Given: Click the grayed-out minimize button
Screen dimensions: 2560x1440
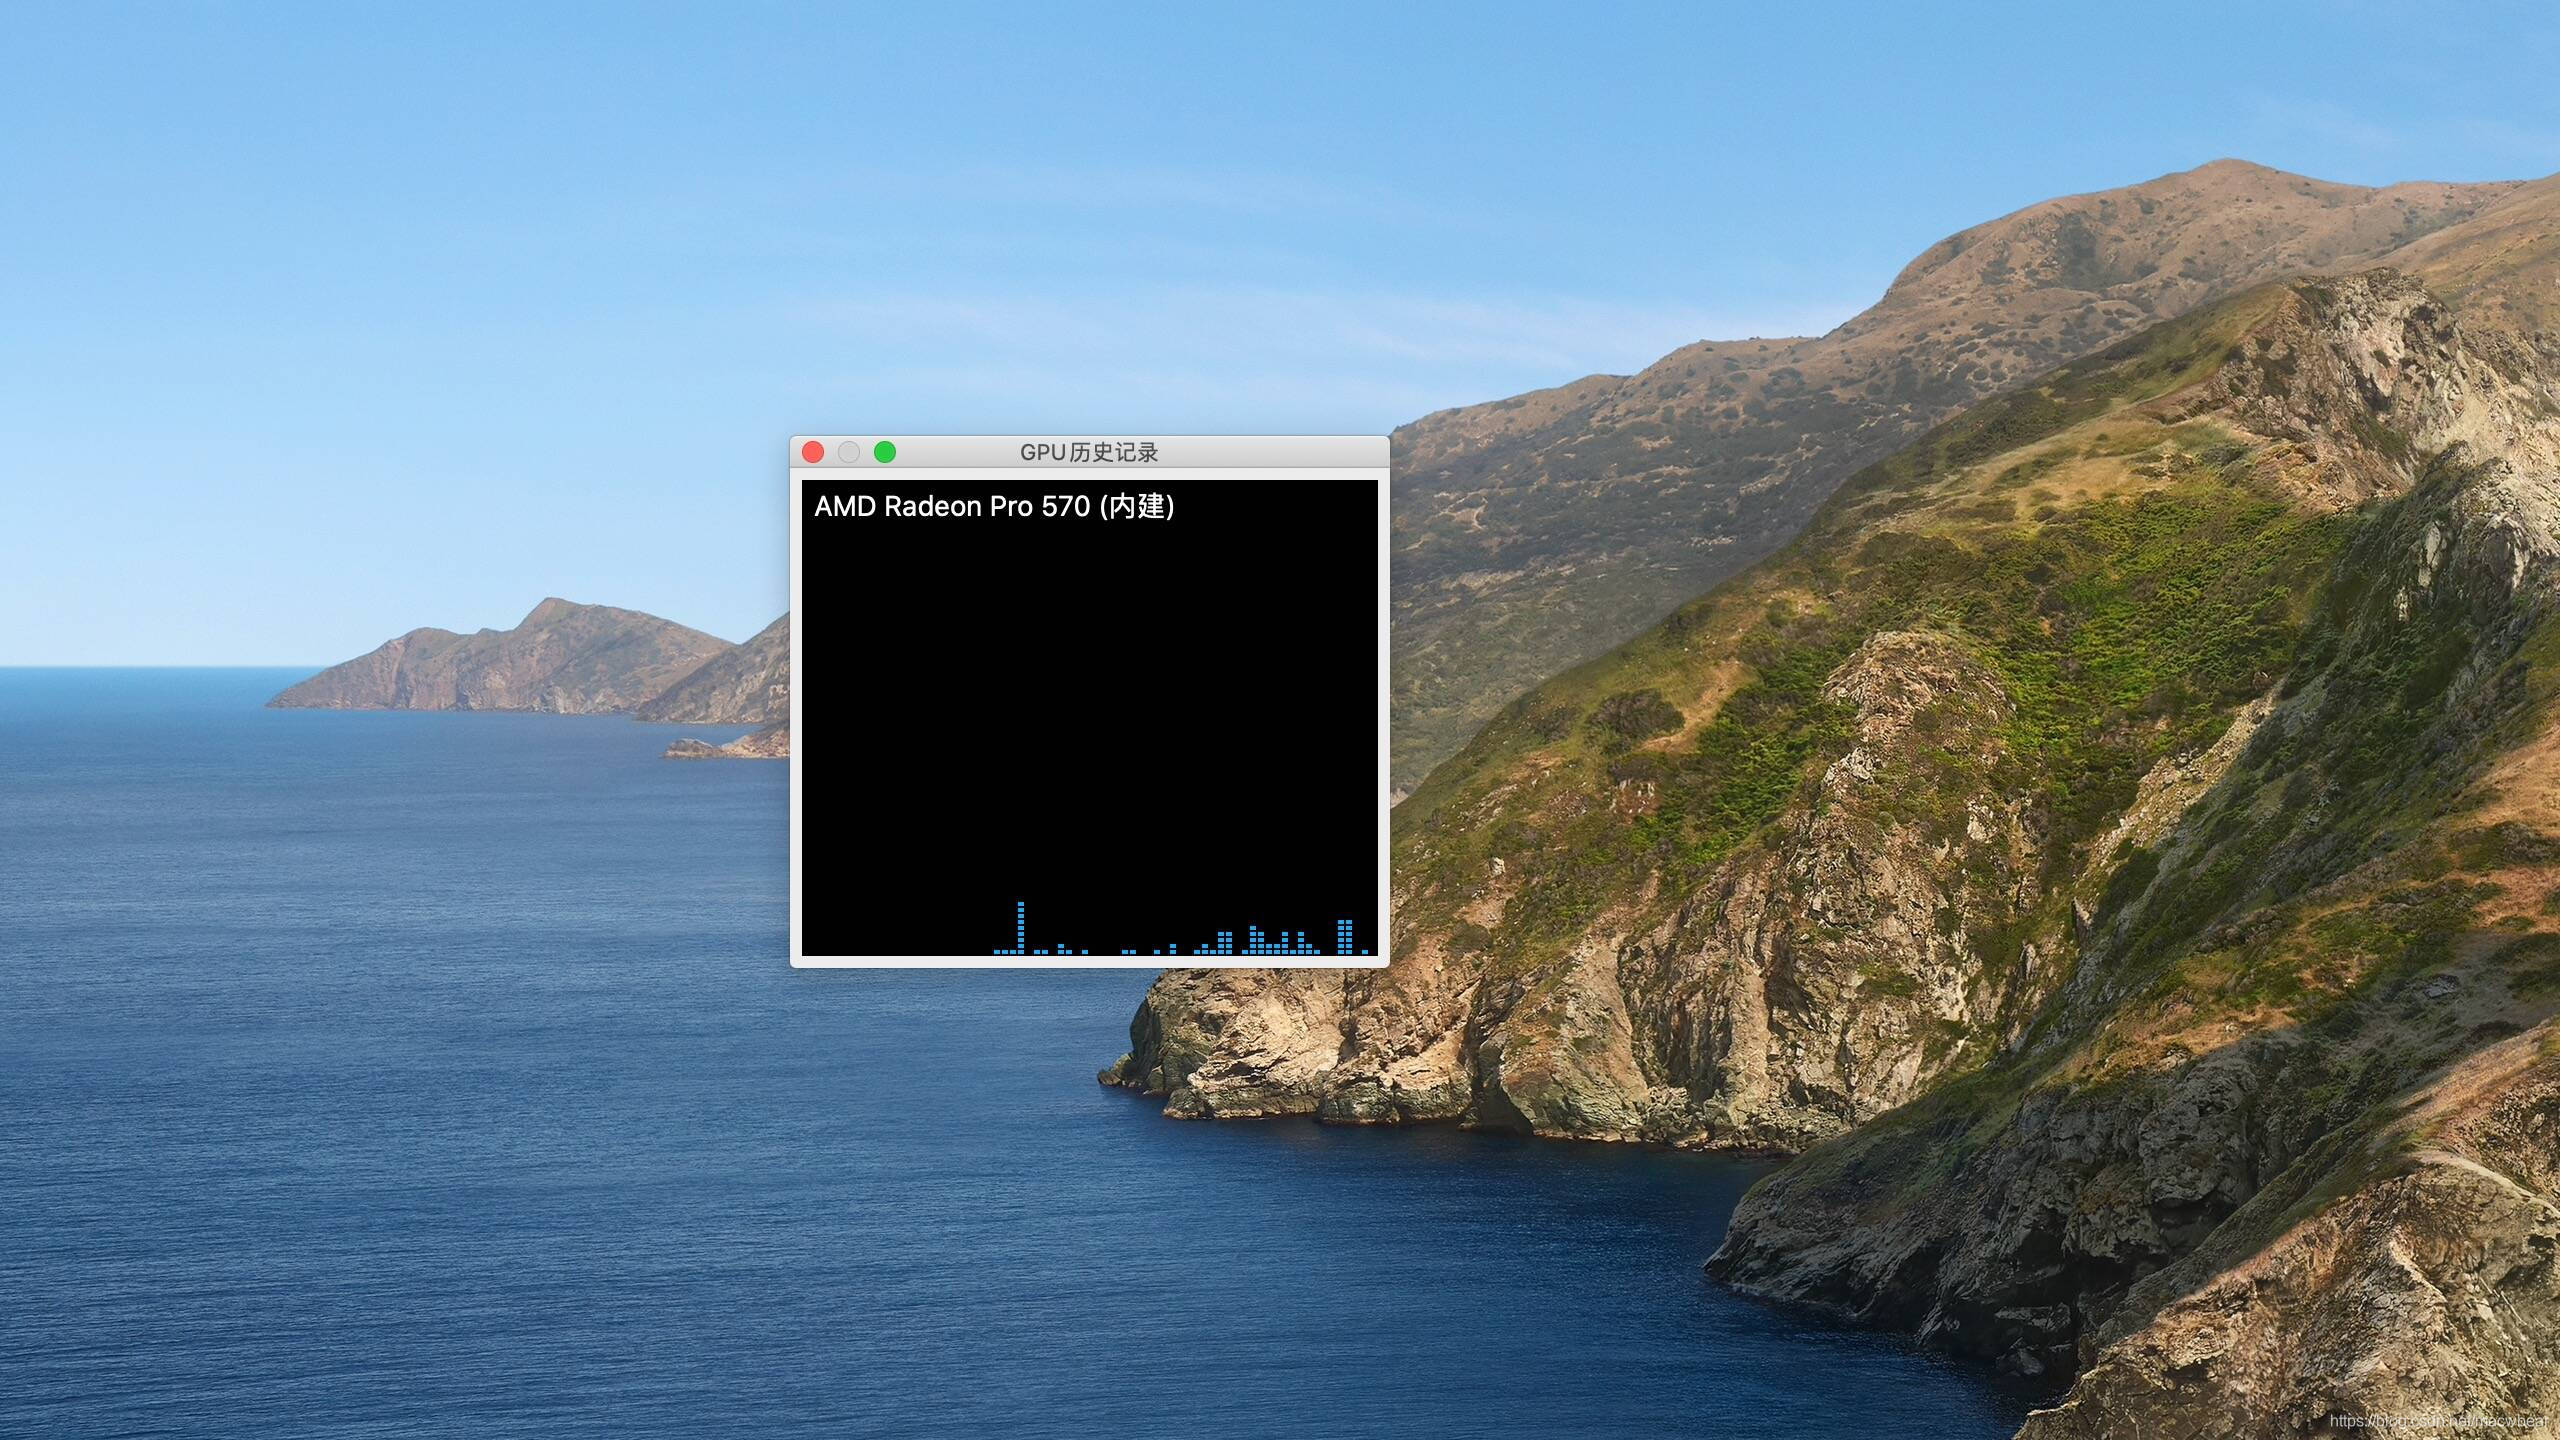Looking at the screenshot, I should click(x=849, y=452).
